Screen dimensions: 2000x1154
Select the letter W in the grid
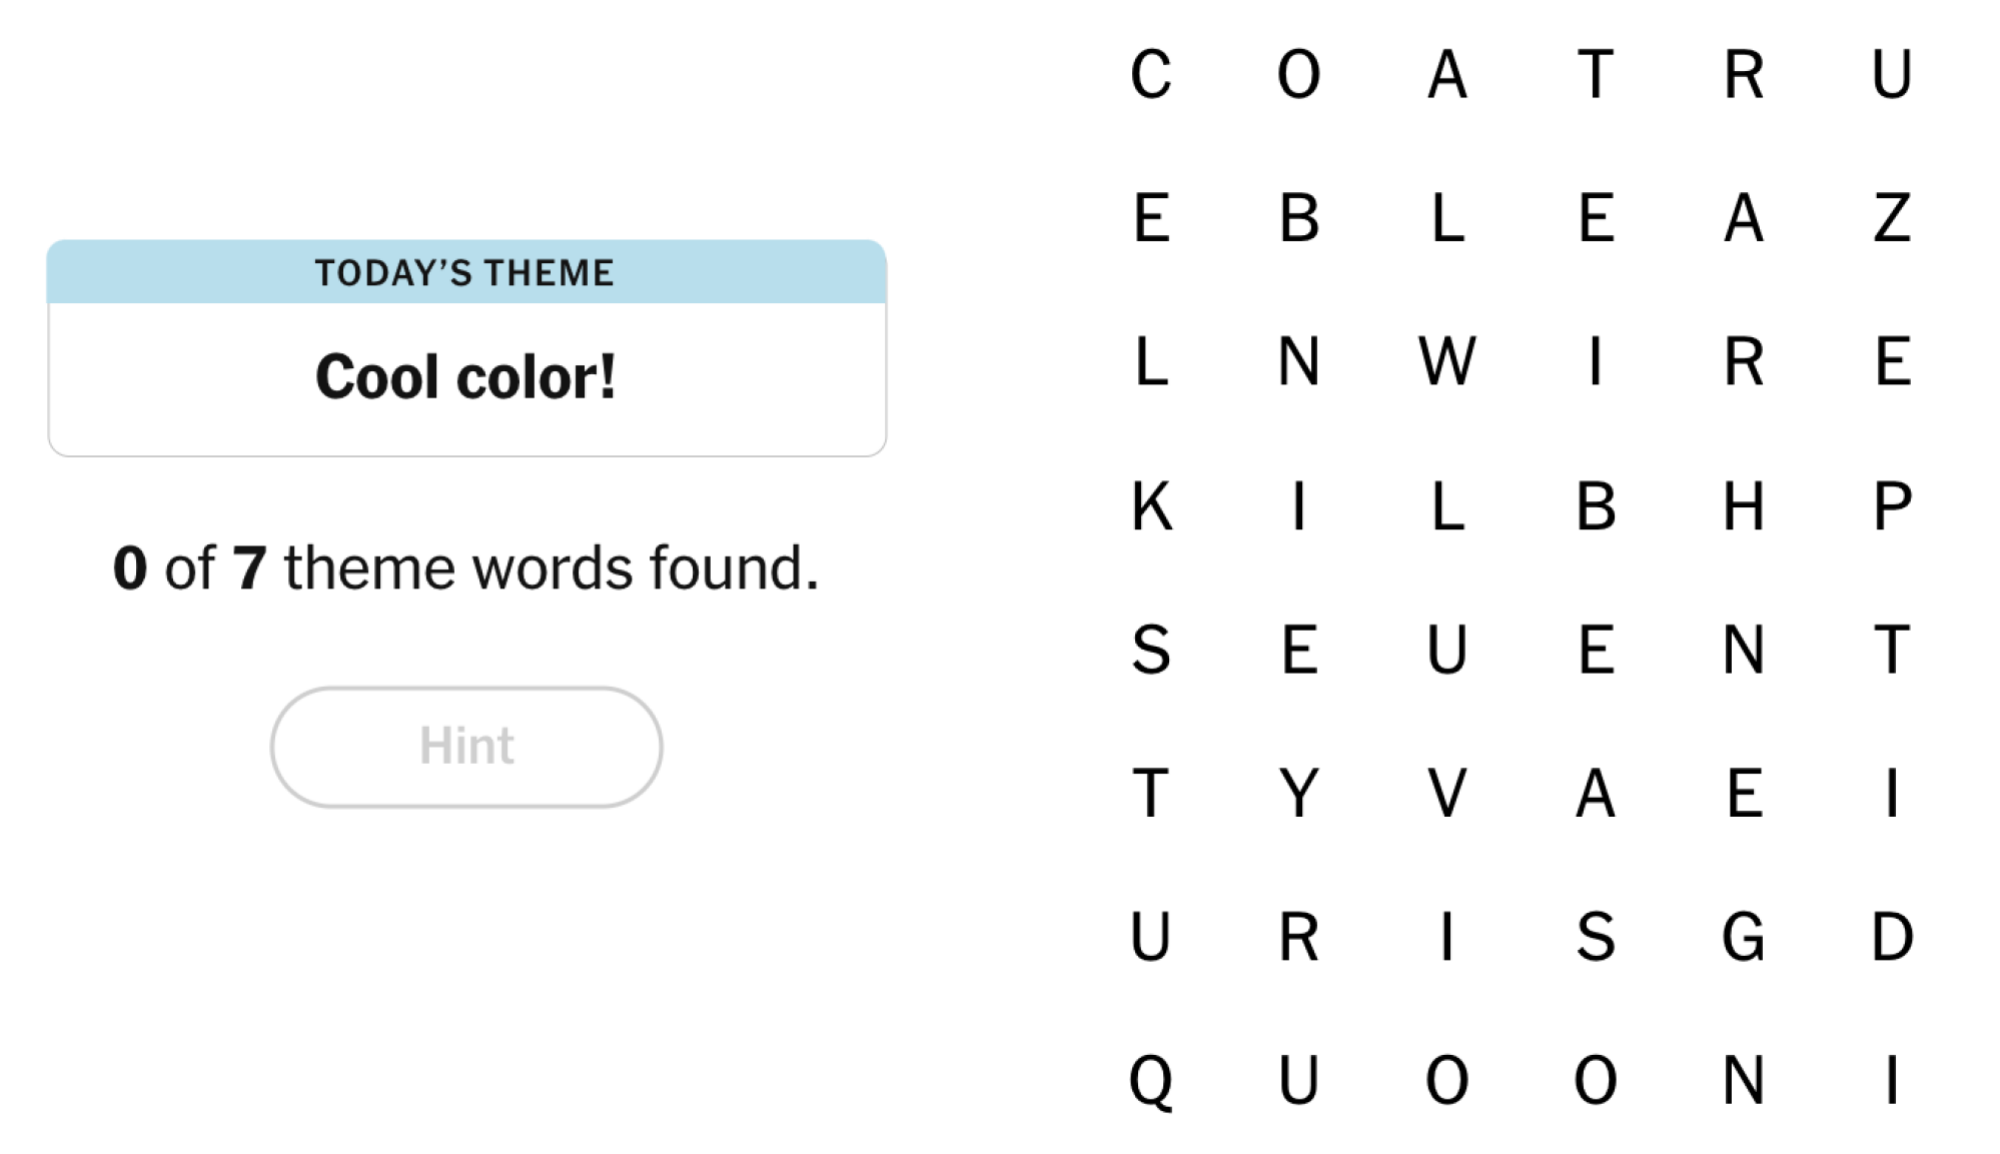[1448, 364]
